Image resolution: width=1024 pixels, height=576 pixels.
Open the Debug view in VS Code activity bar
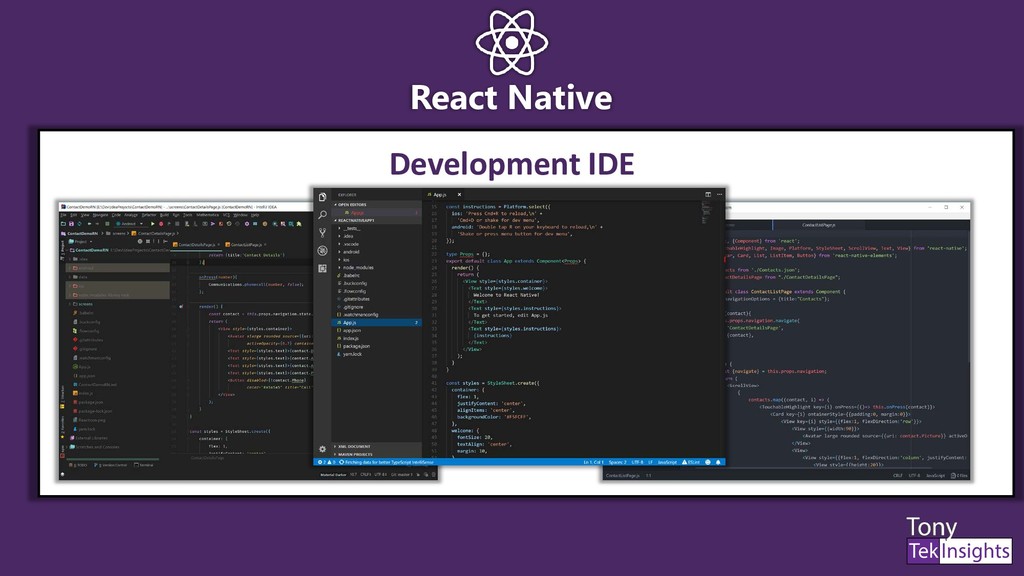tap(323, 250)
